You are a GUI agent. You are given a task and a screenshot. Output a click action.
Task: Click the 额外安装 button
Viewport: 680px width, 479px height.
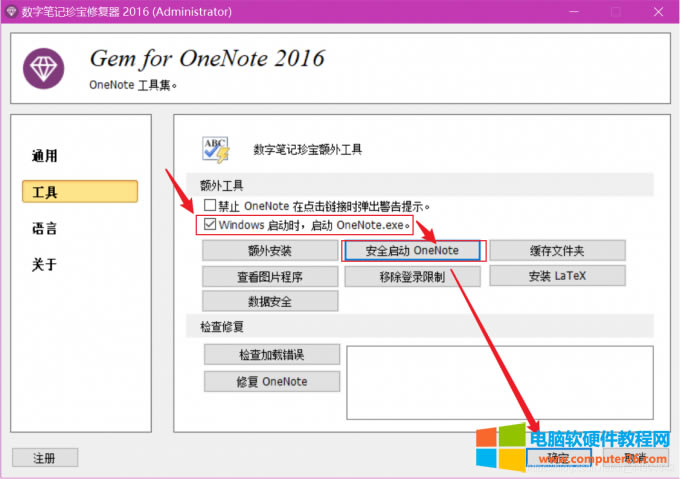click(x=270, y=251)
